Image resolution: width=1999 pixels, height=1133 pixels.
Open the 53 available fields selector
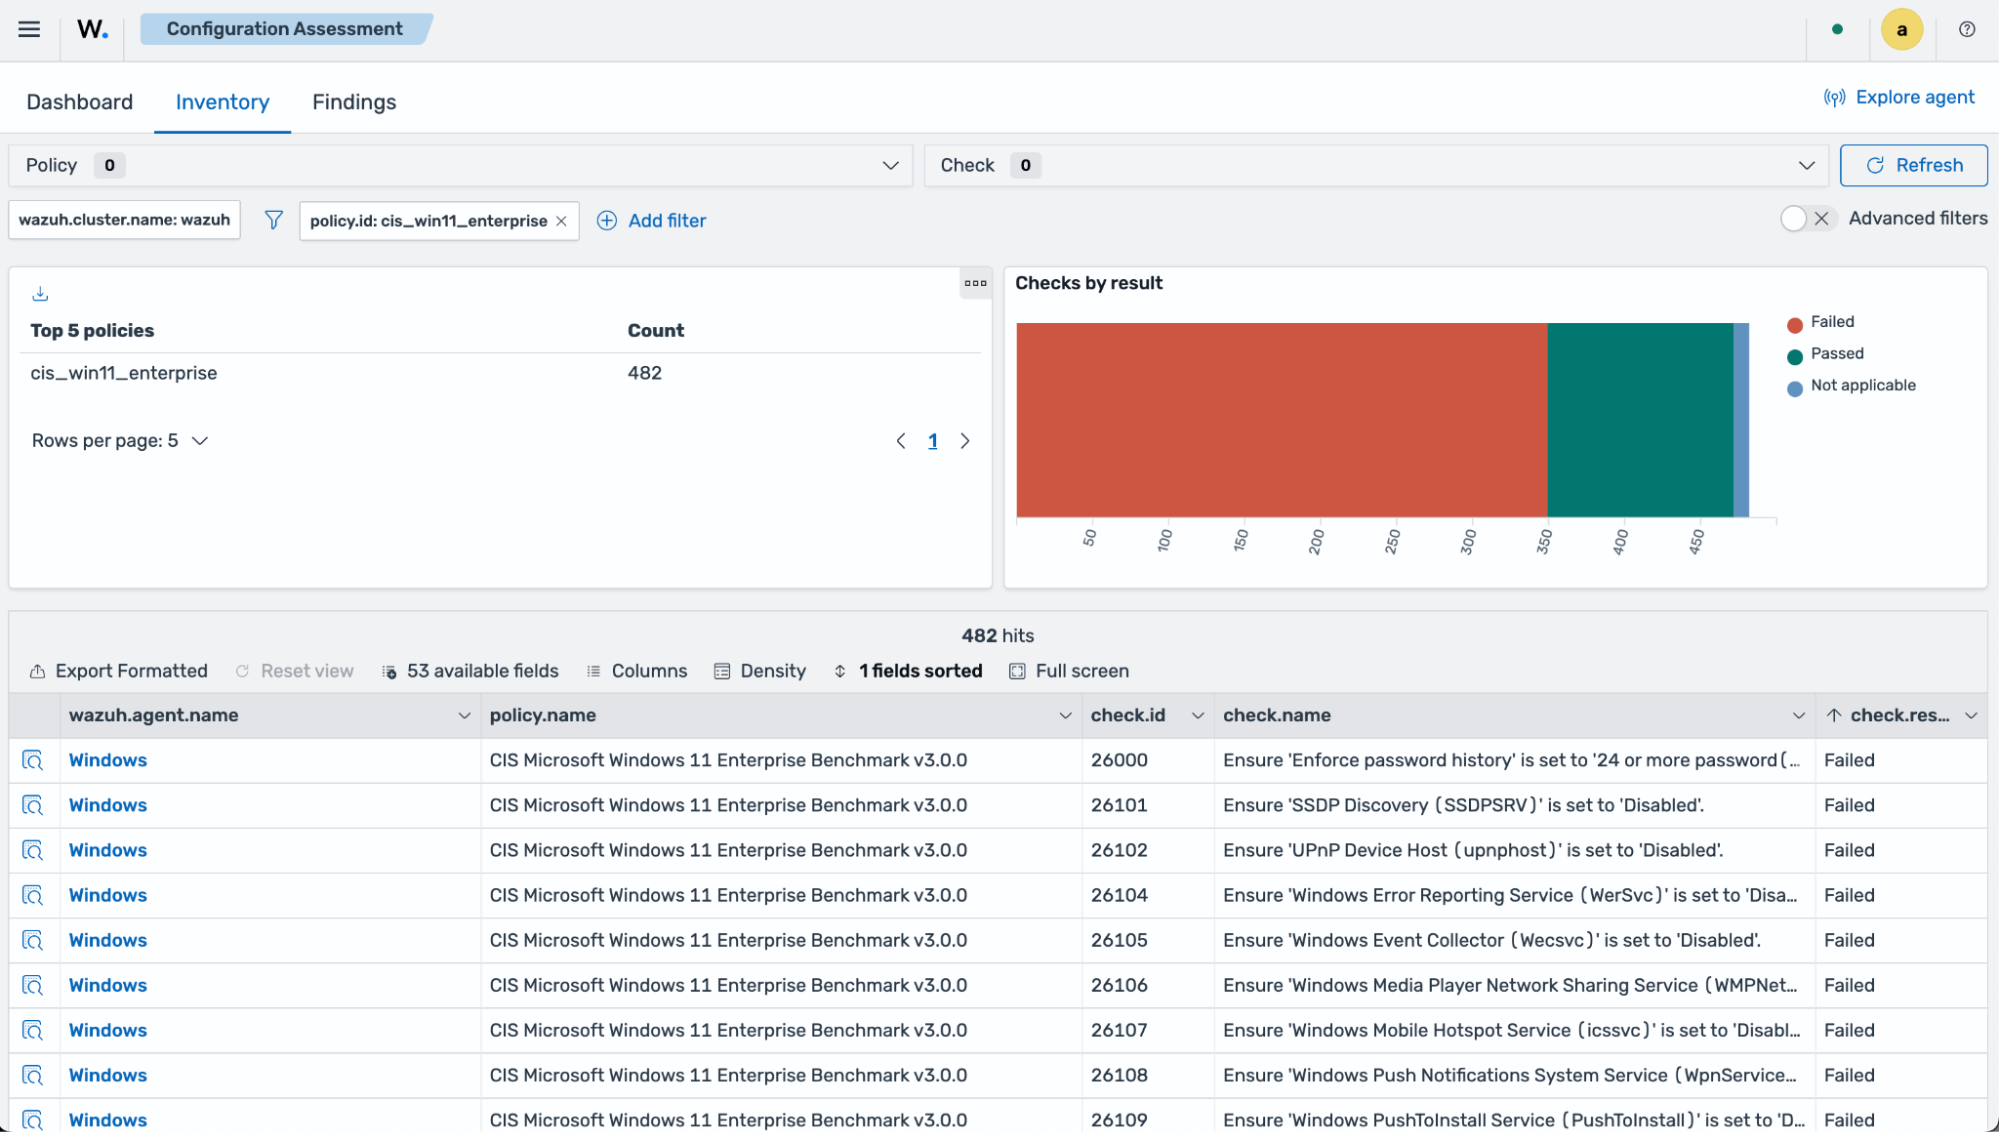(470, 671)
